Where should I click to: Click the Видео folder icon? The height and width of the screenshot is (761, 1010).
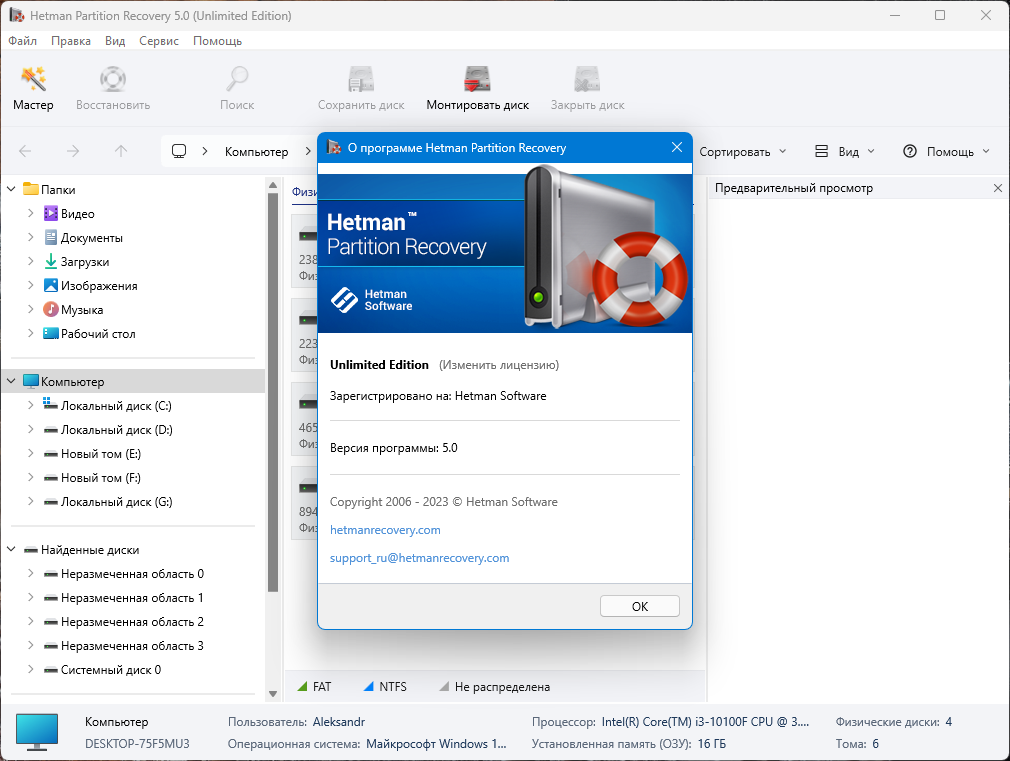coord(51,213)
